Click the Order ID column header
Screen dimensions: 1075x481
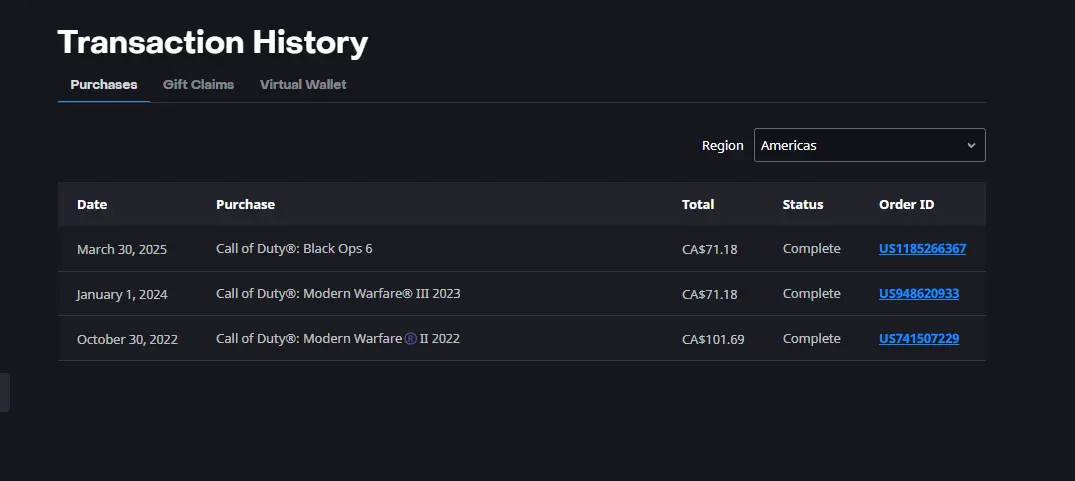coord(906,204)
